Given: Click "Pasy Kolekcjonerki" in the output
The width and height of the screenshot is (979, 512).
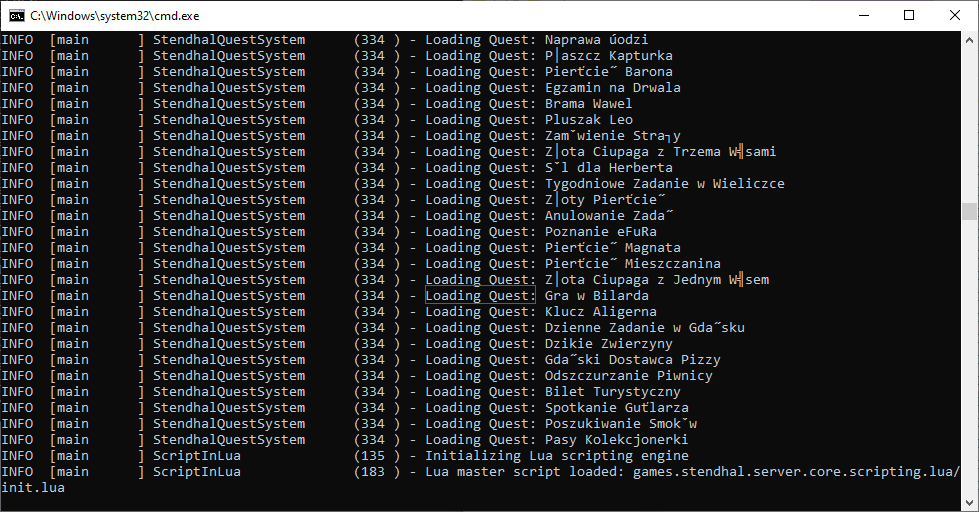Looking at the screenshot, I should (616, 440).
